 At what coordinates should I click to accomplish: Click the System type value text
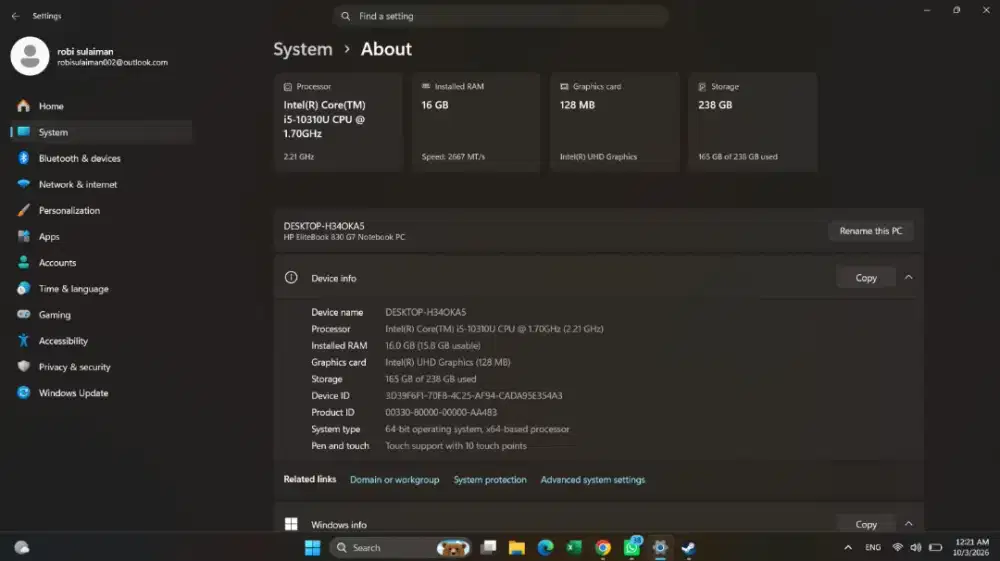[x=477, y=429]
